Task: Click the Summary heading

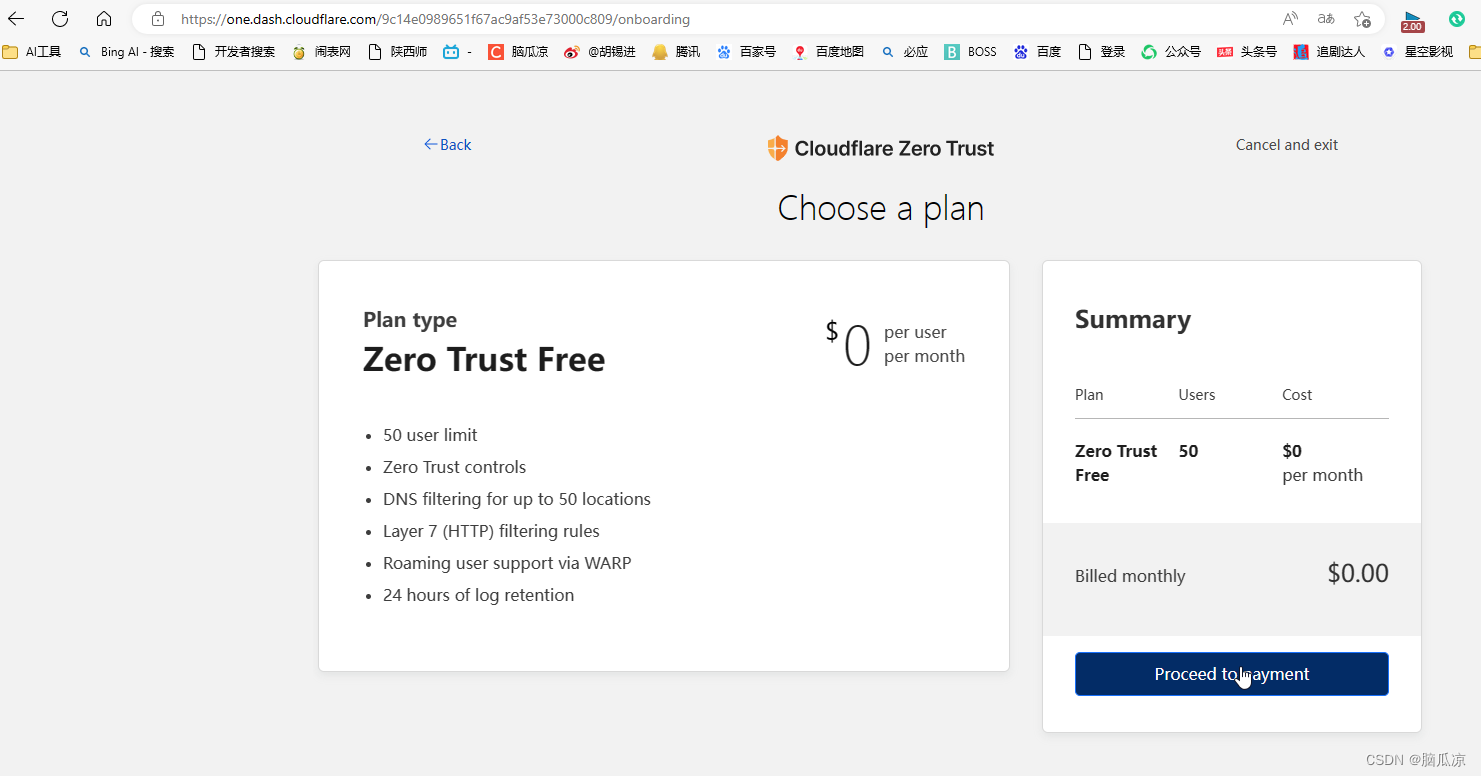Action: point(1133,320)
